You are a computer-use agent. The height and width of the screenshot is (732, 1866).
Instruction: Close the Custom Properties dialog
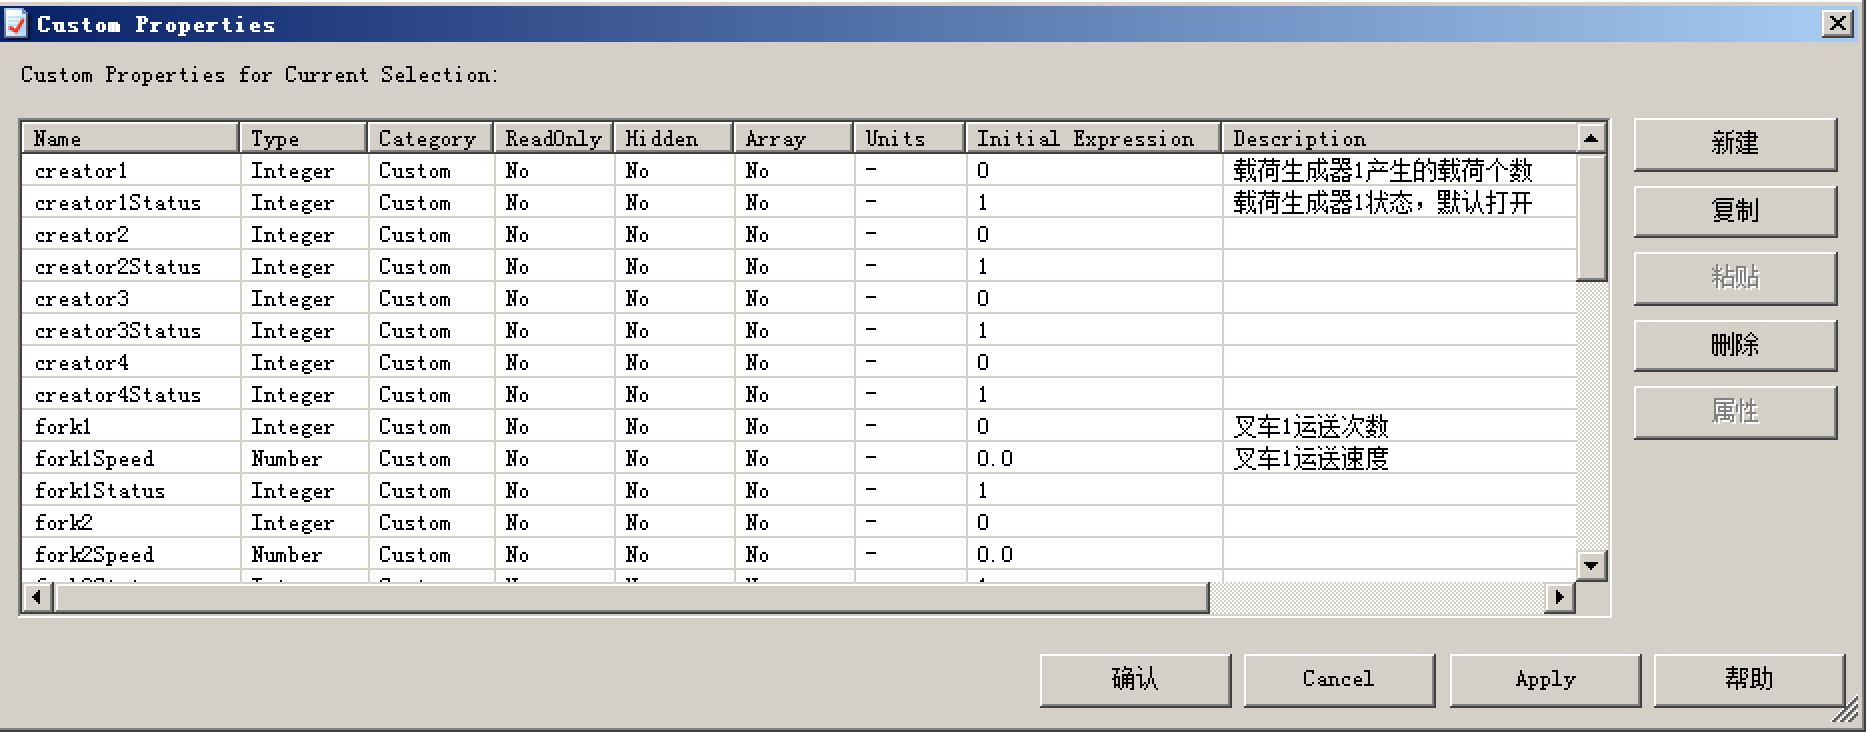pyautogui.click(x=1837, y=24)
